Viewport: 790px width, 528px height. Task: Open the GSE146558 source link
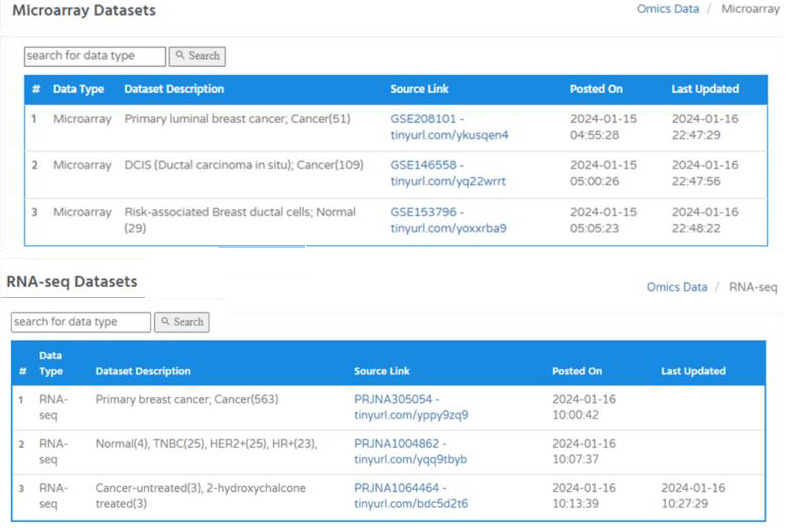click(448, 173)
